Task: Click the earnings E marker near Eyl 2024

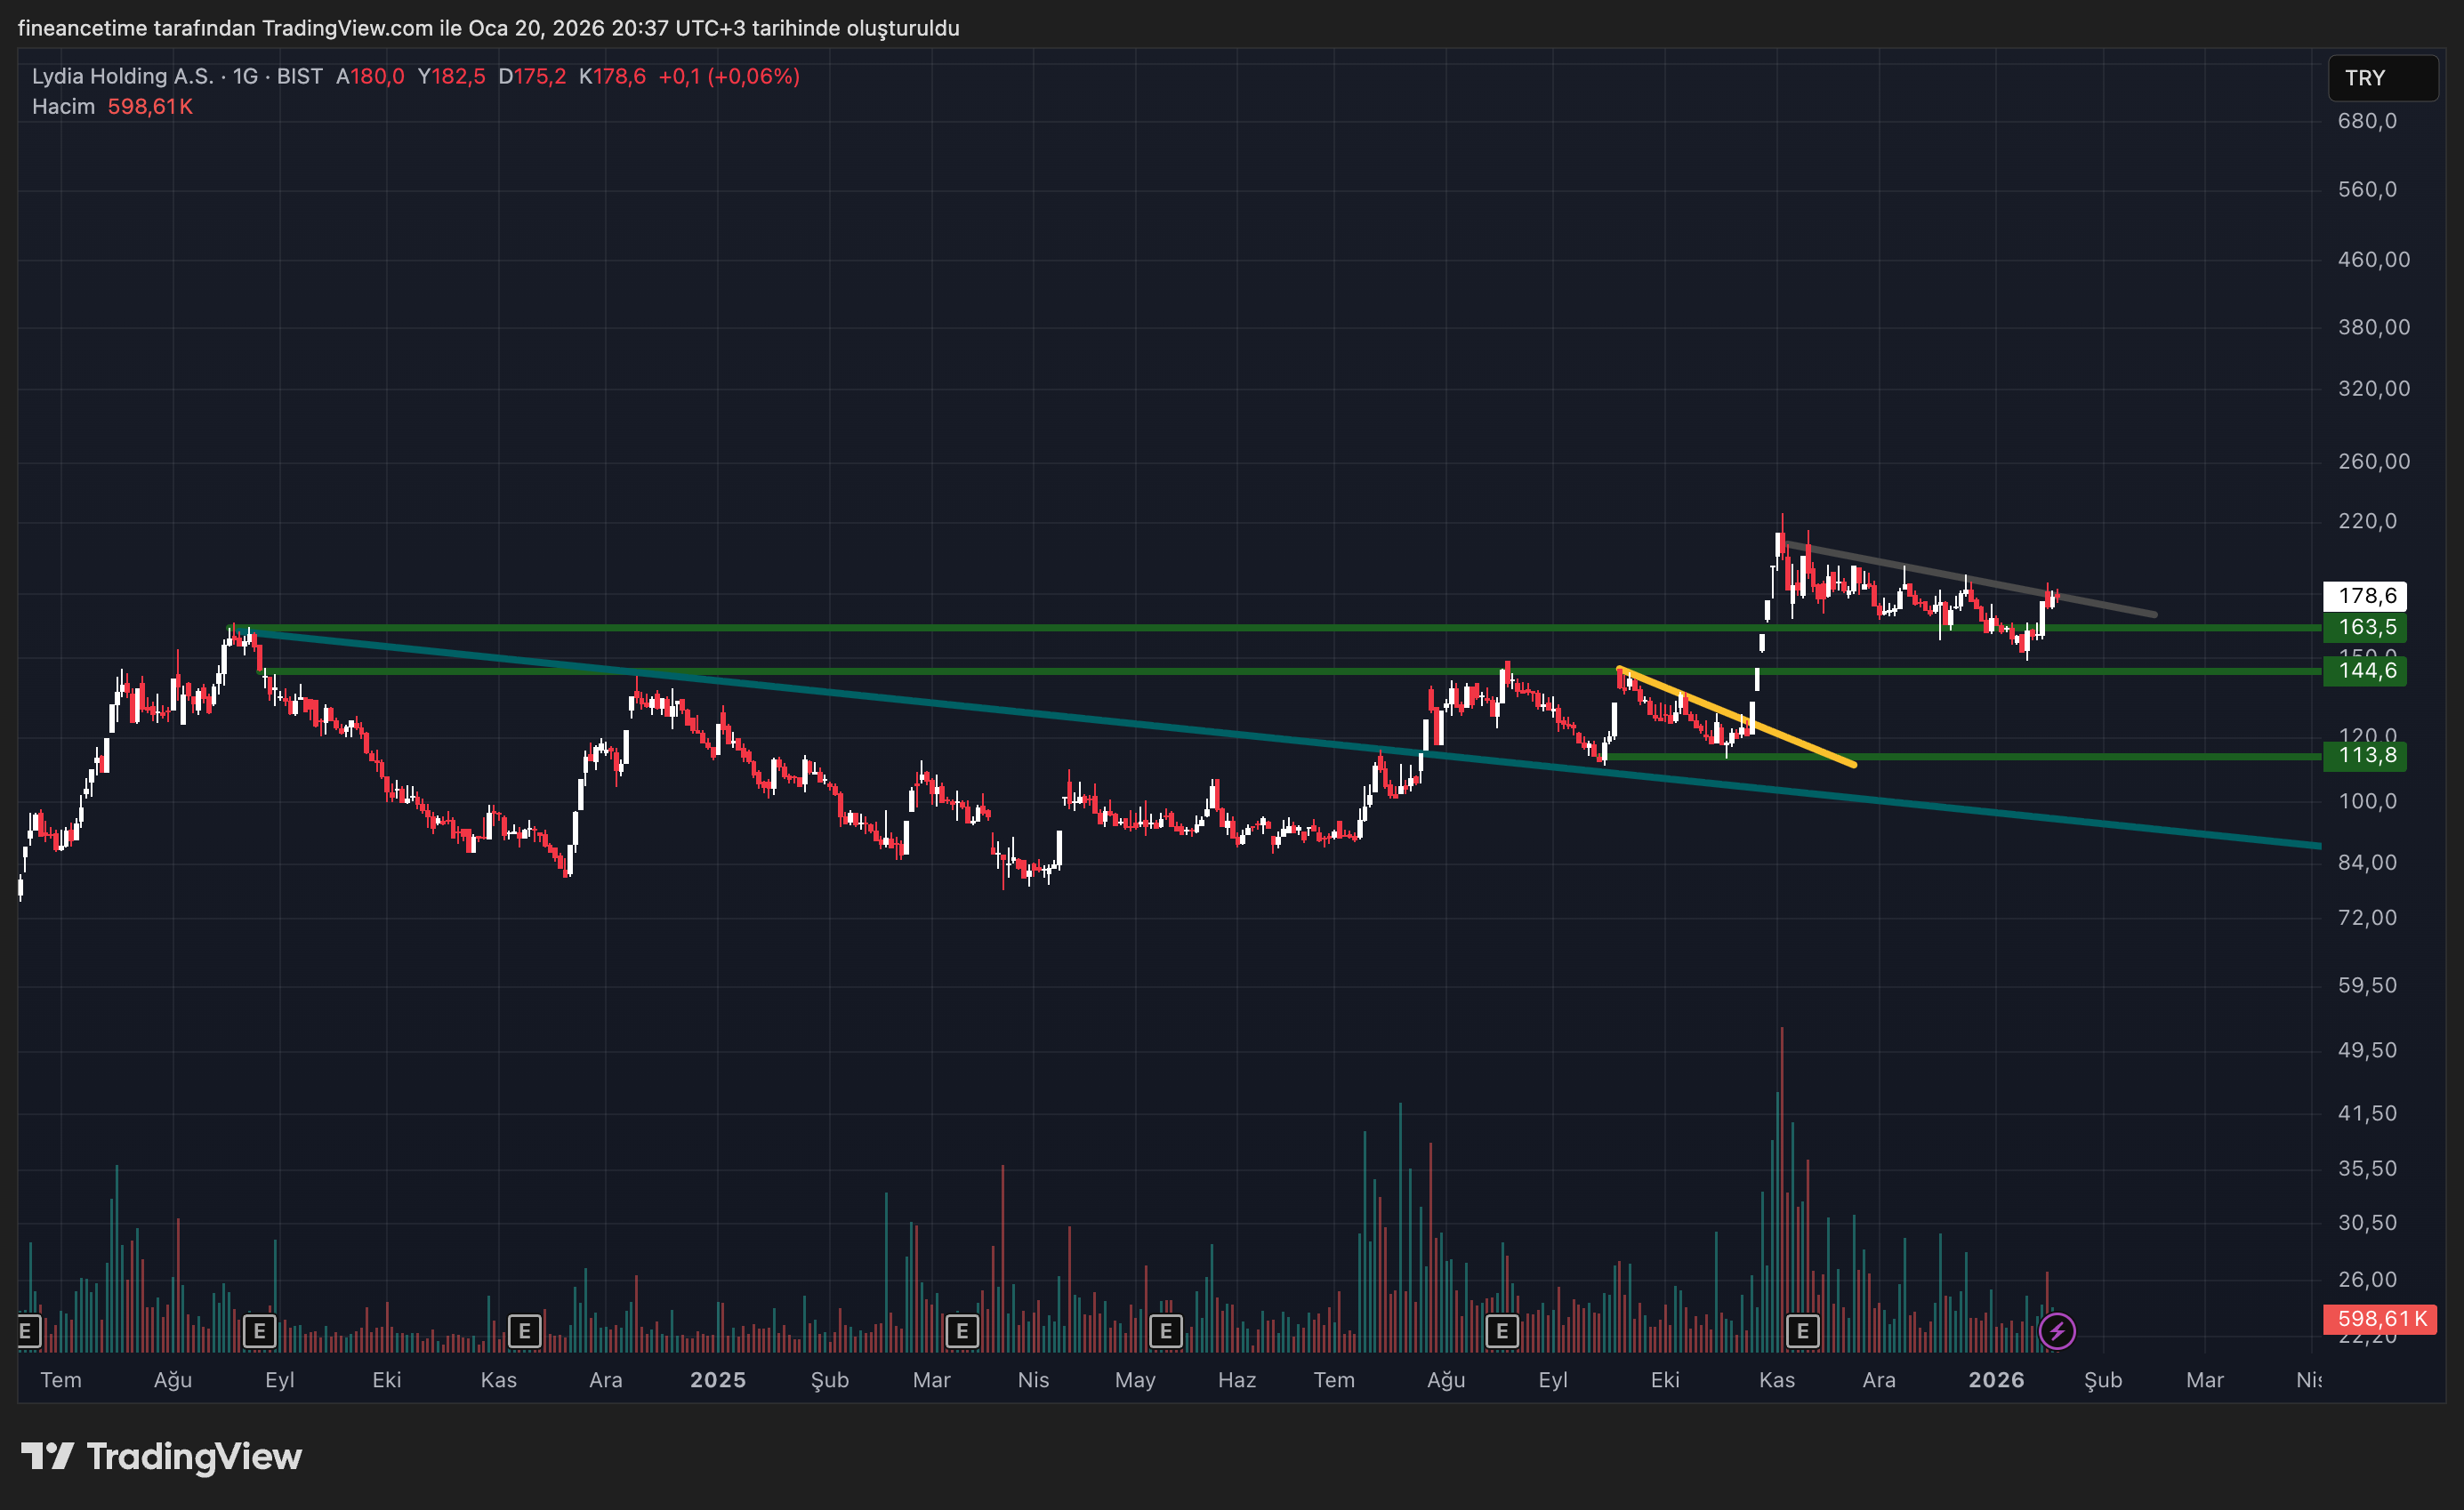Action: 259,1331
